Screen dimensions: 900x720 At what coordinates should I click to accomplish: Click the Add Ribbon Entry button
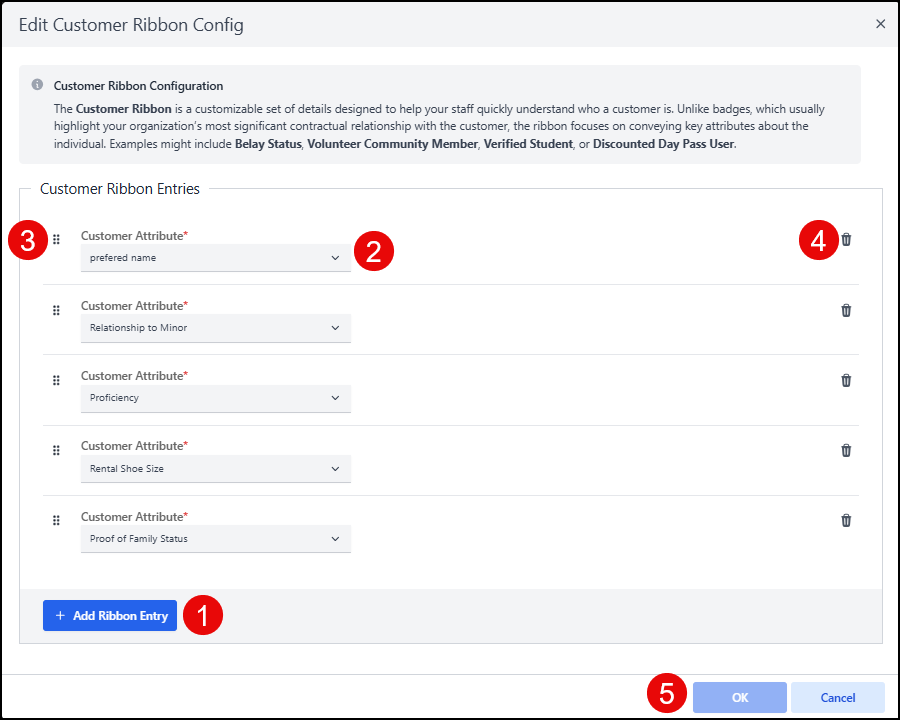[110, 616]
